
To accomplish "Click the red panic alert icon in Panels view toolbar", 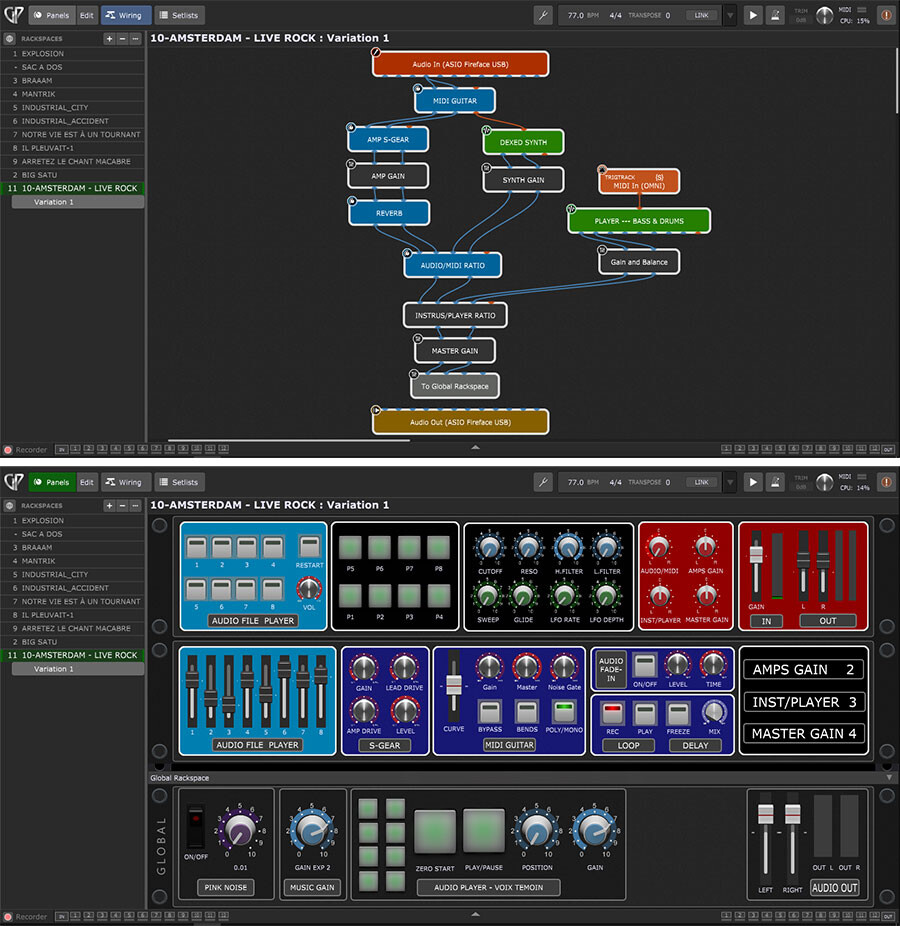I will pyautogui.click(x=886, y=482).
